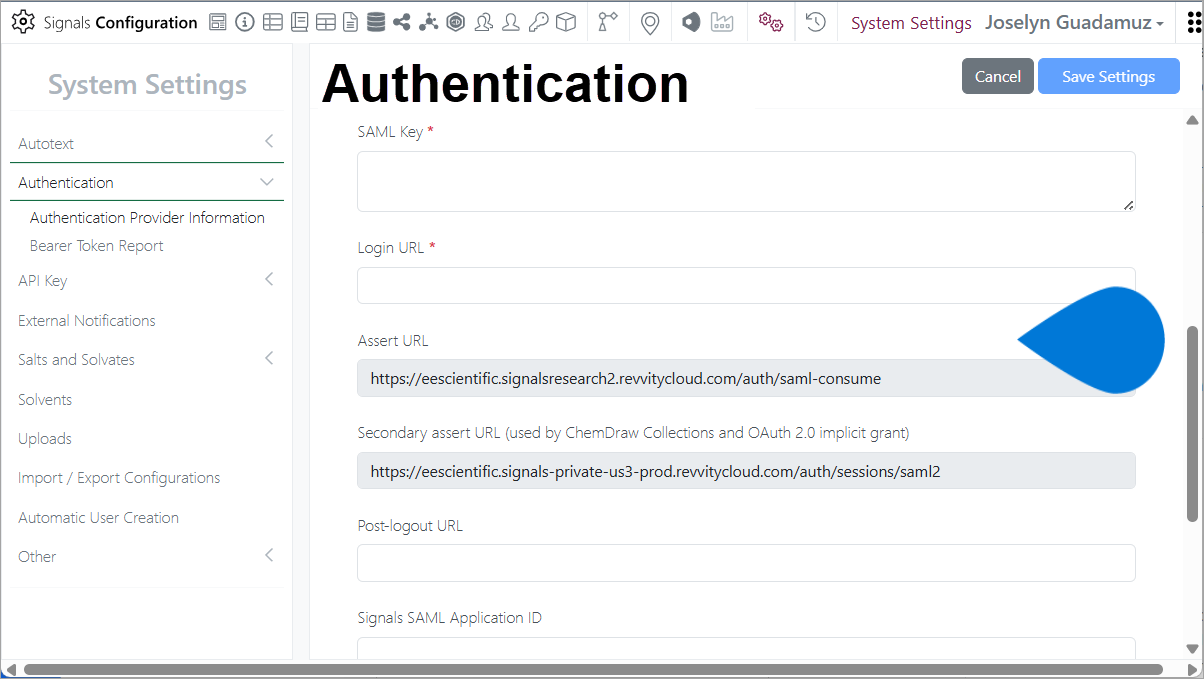
Task: Click the factory icon in toolbar
Action: (722, 22)
